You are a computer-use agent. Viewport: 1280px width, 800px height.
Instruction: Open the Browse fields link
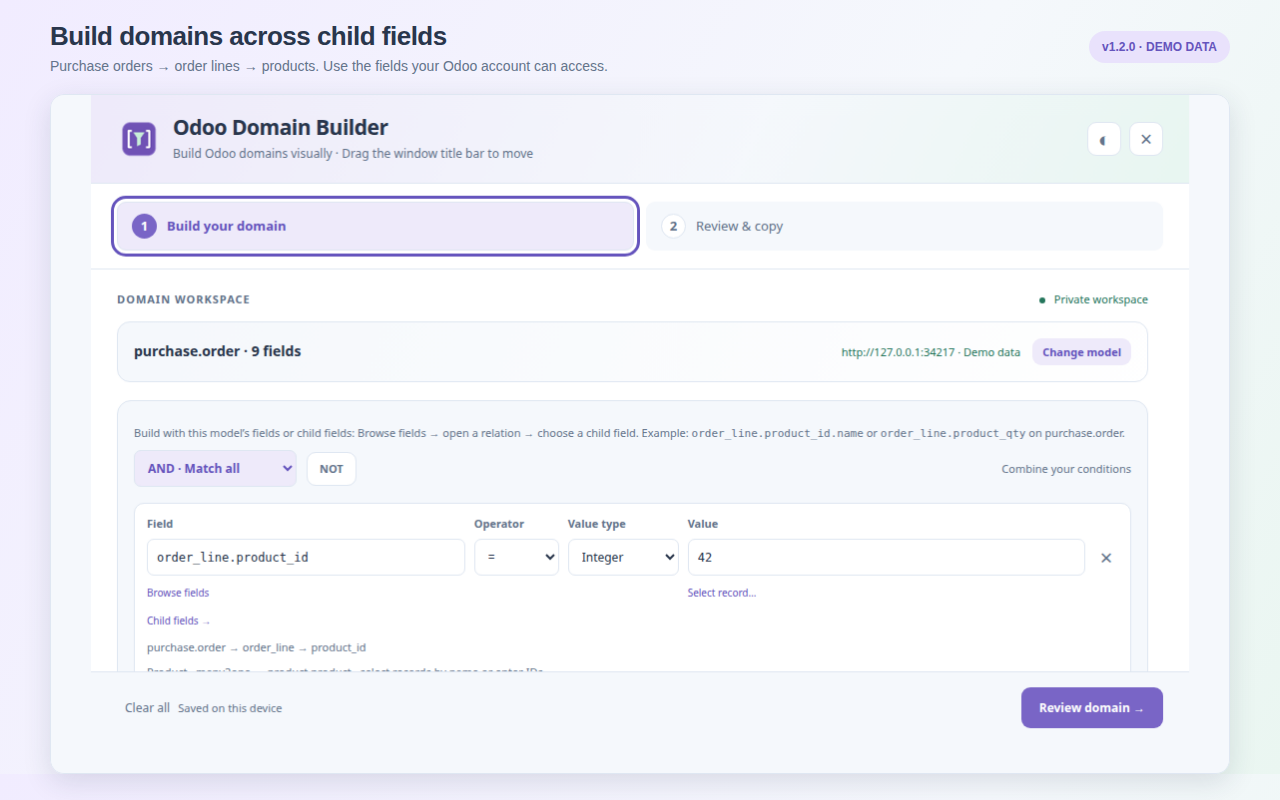(178, 593)
